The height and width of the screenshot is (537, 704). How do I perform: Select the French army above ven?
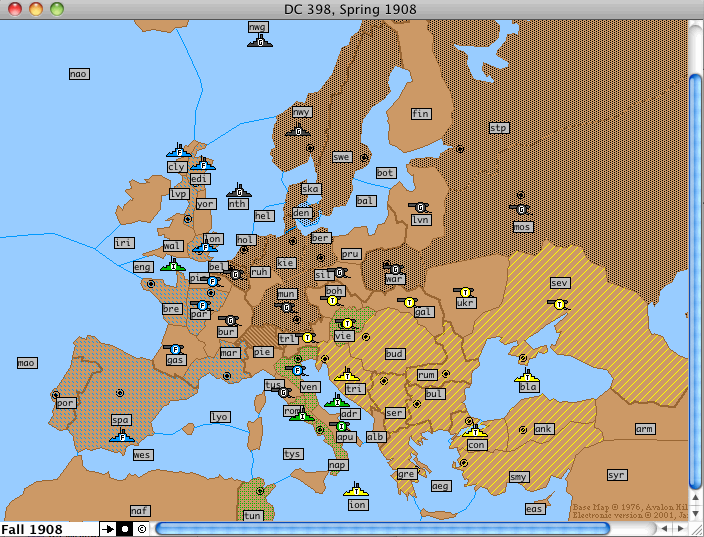[x=296, y=370]
